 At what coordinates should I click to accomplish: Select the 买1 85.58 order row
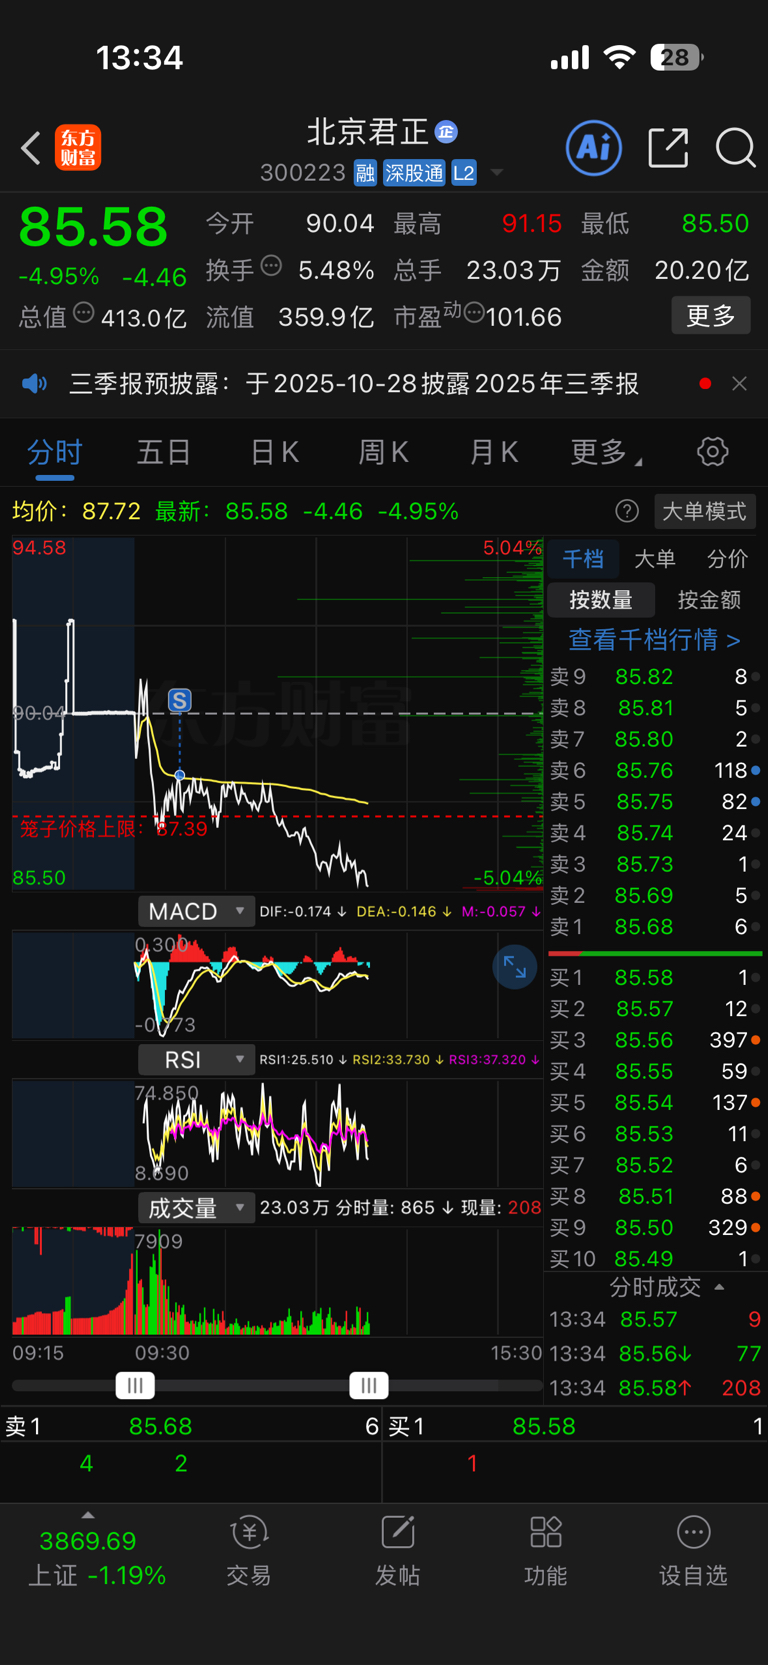655,978
